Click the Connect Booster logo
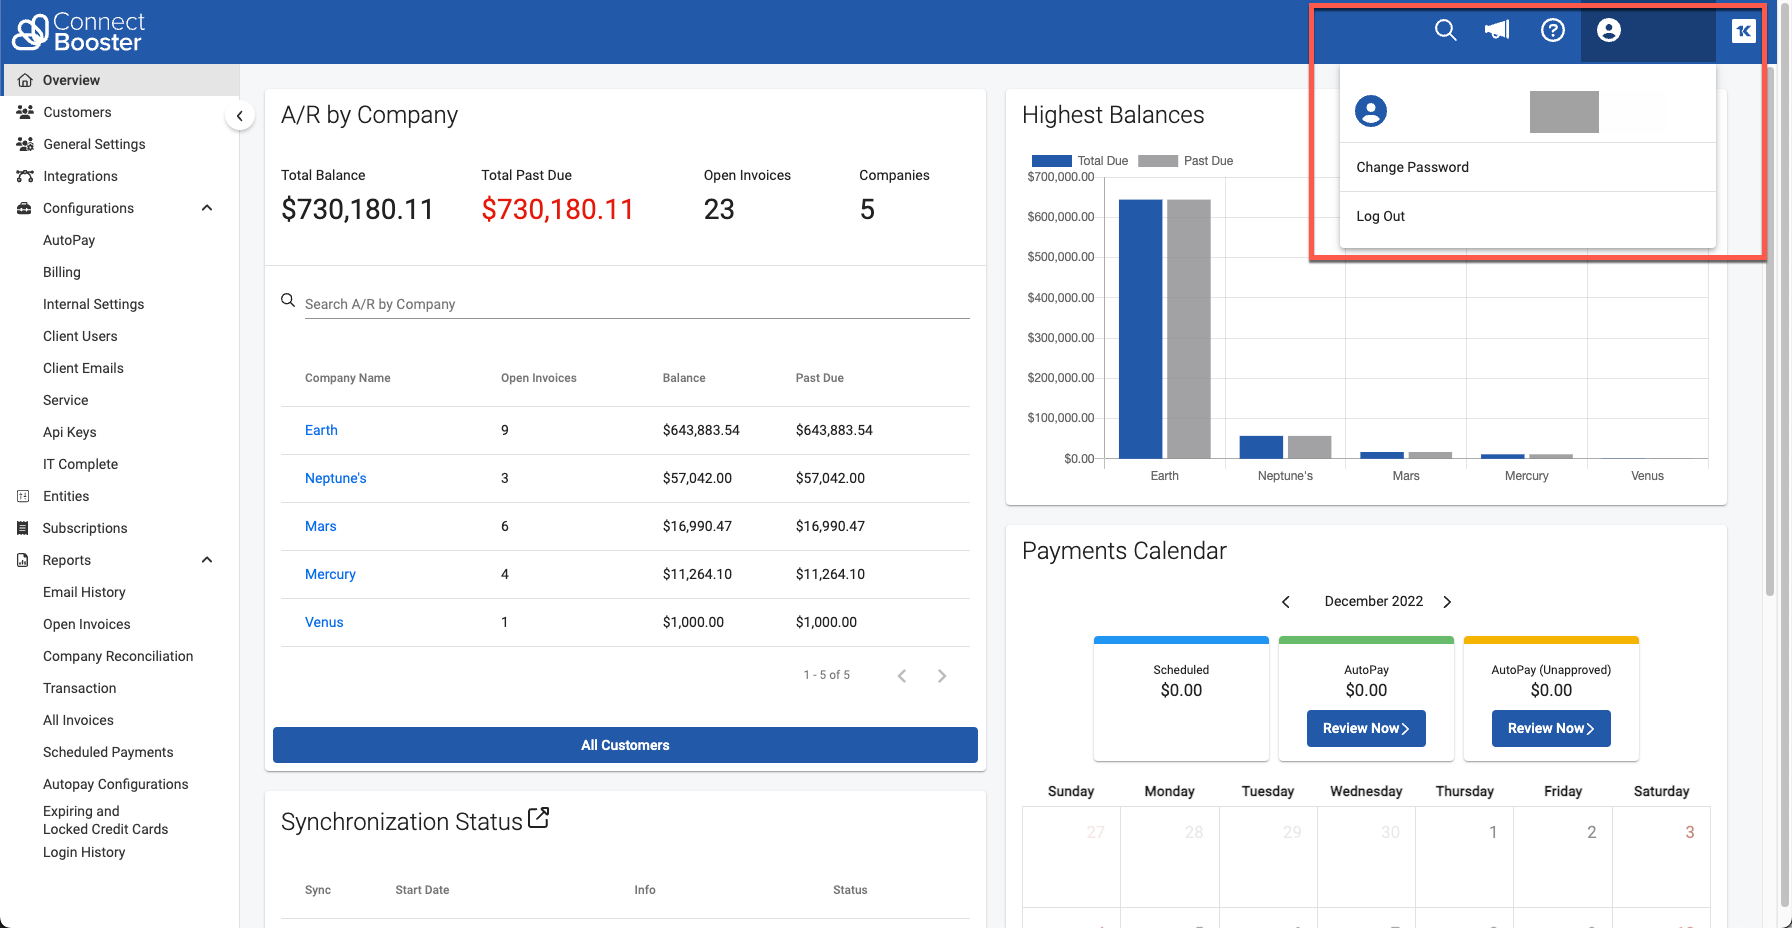 point(78,32)
